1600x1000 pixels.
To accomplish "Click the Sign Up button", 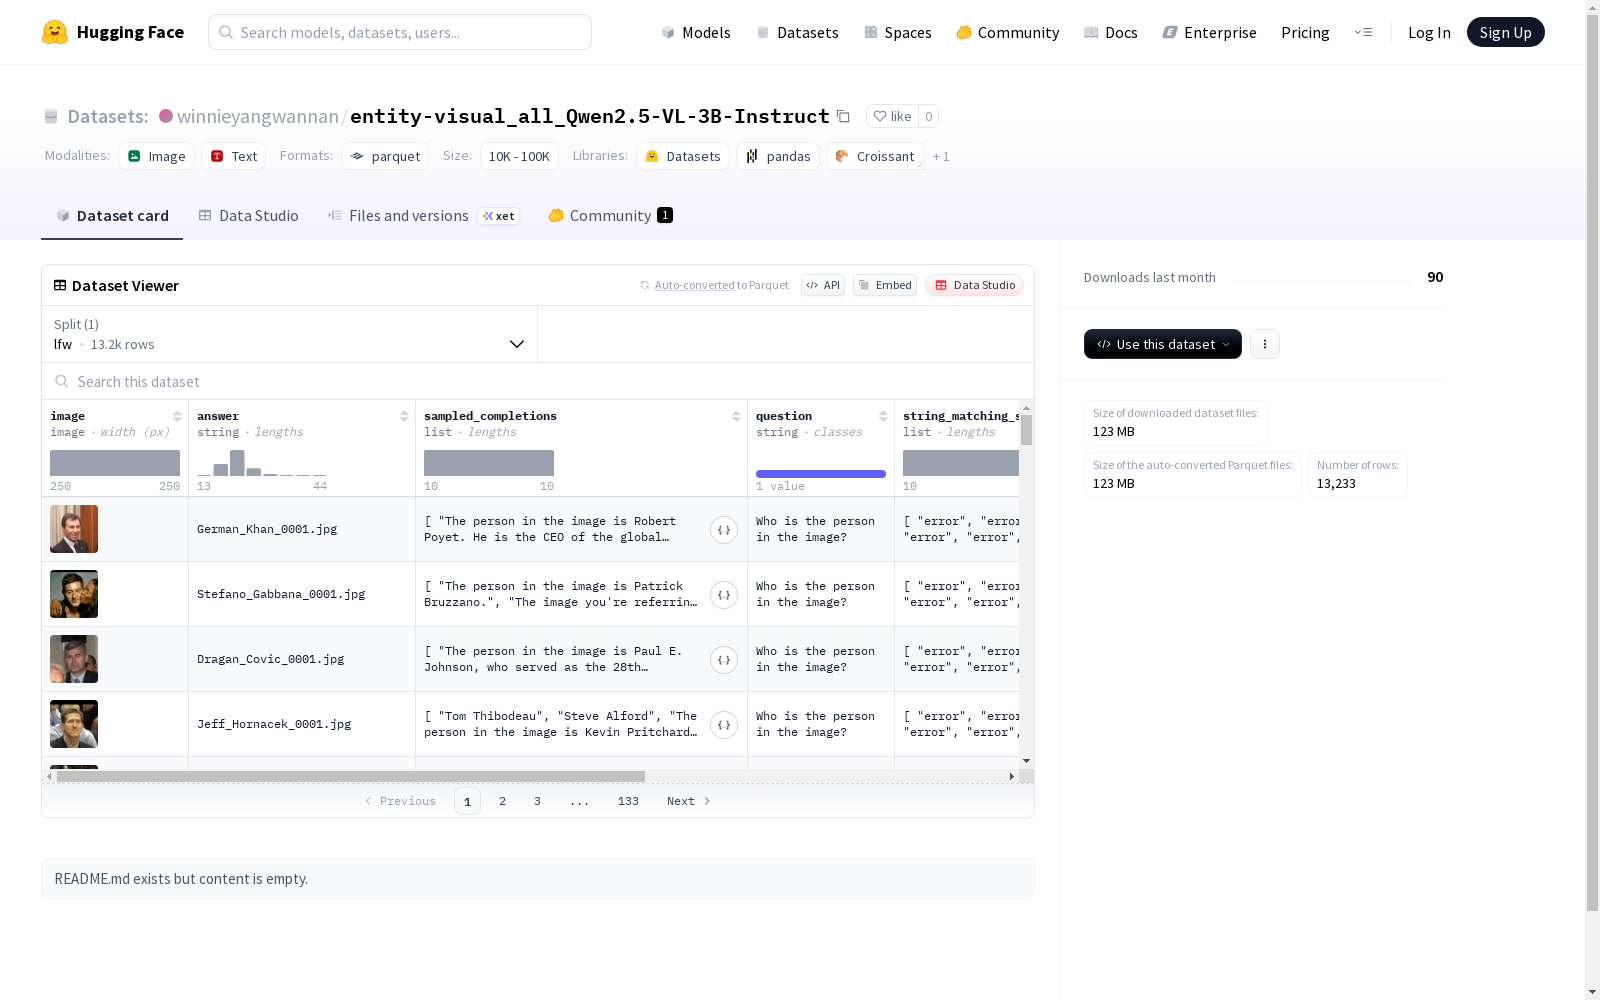I will (1506, 32).
